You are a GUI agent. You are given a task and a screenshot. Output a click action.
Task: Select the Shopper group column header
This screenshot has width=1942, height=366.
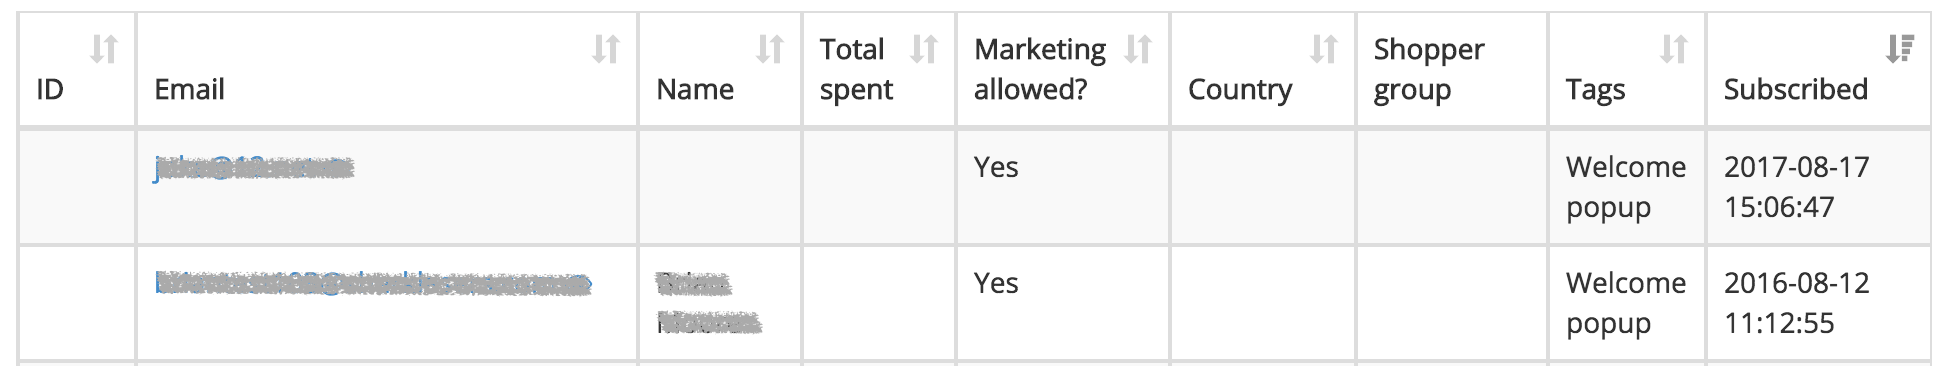click(1429, 69)
